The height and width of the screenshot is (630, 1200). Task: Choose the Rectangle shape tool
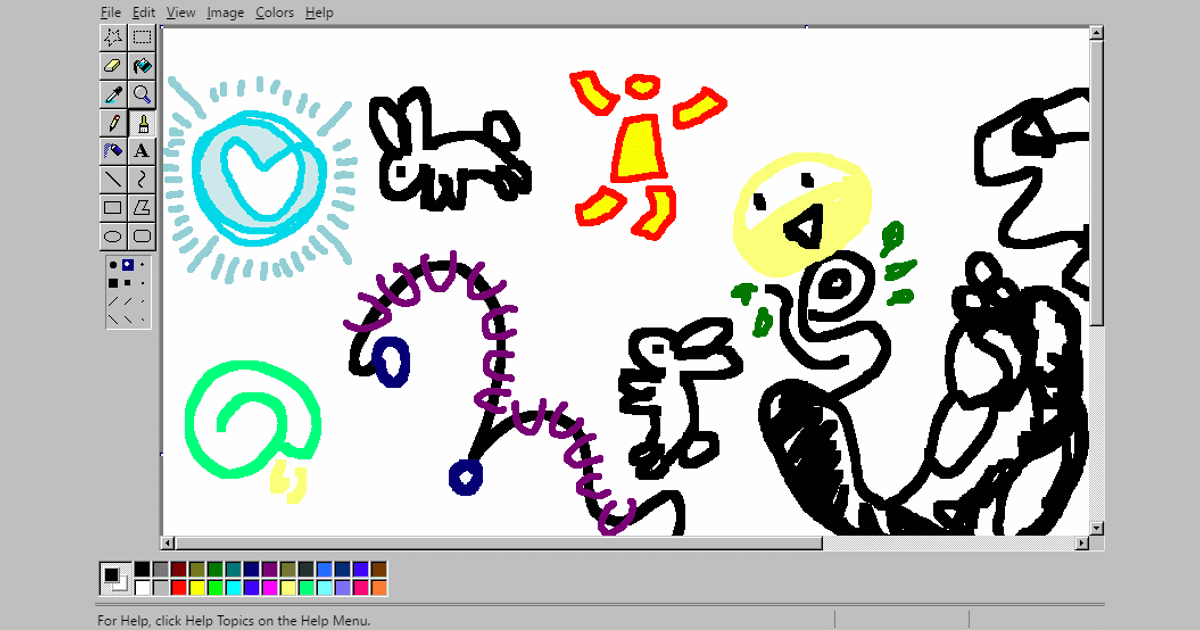(x=113, y=208)
